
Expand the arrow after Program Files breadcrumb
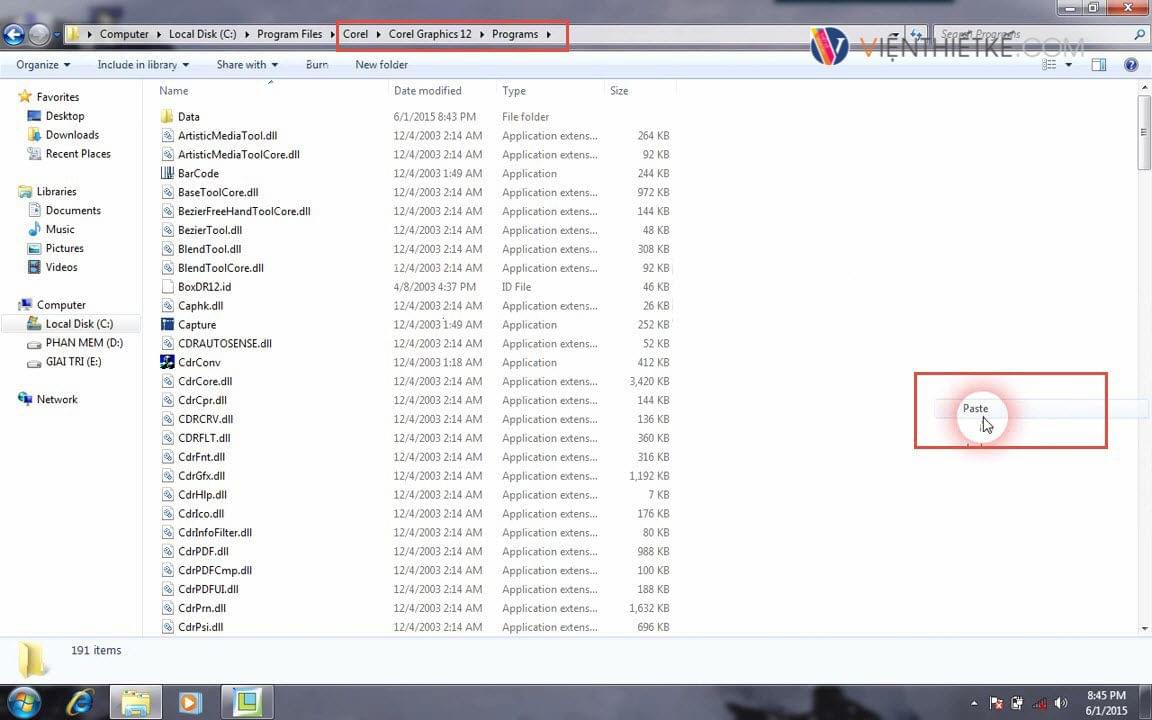tap(332, 34)
